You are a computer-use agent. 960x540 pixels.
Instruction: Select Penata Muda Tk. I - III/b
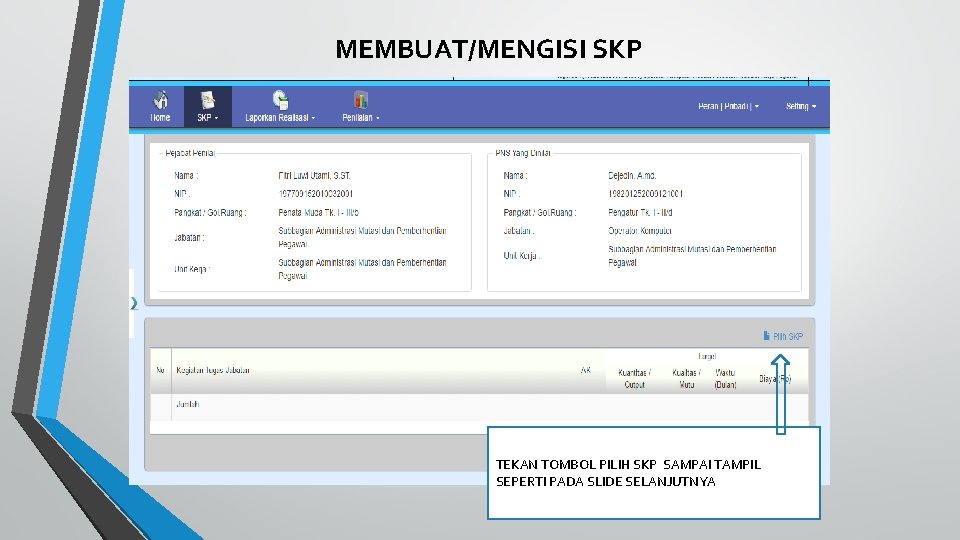click(318, 213)
